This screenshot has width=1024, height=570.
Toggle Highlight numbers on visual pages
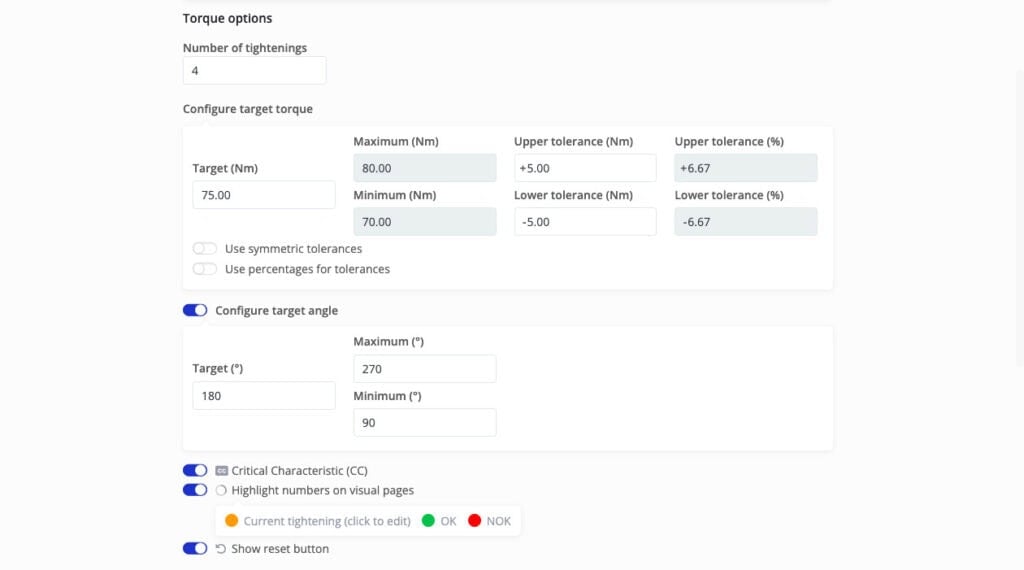tap(195, 491)
